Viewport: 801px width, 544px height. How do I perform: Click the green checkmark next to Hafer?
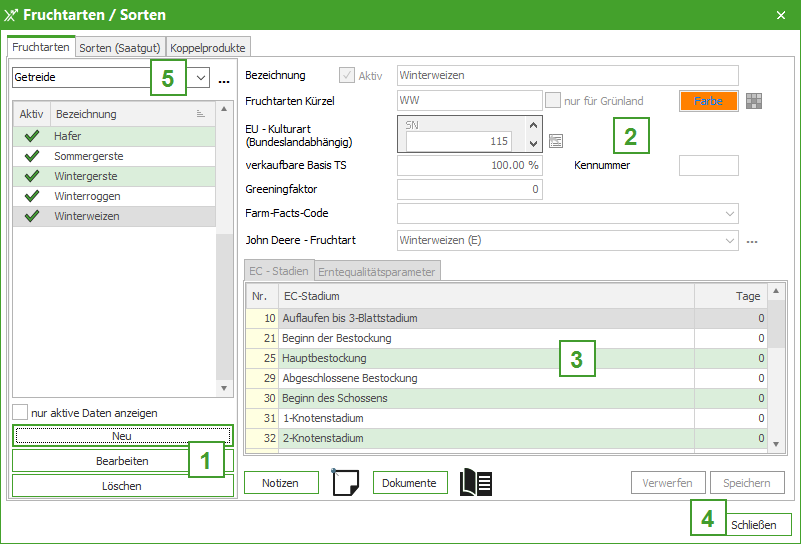click(31, 136)
